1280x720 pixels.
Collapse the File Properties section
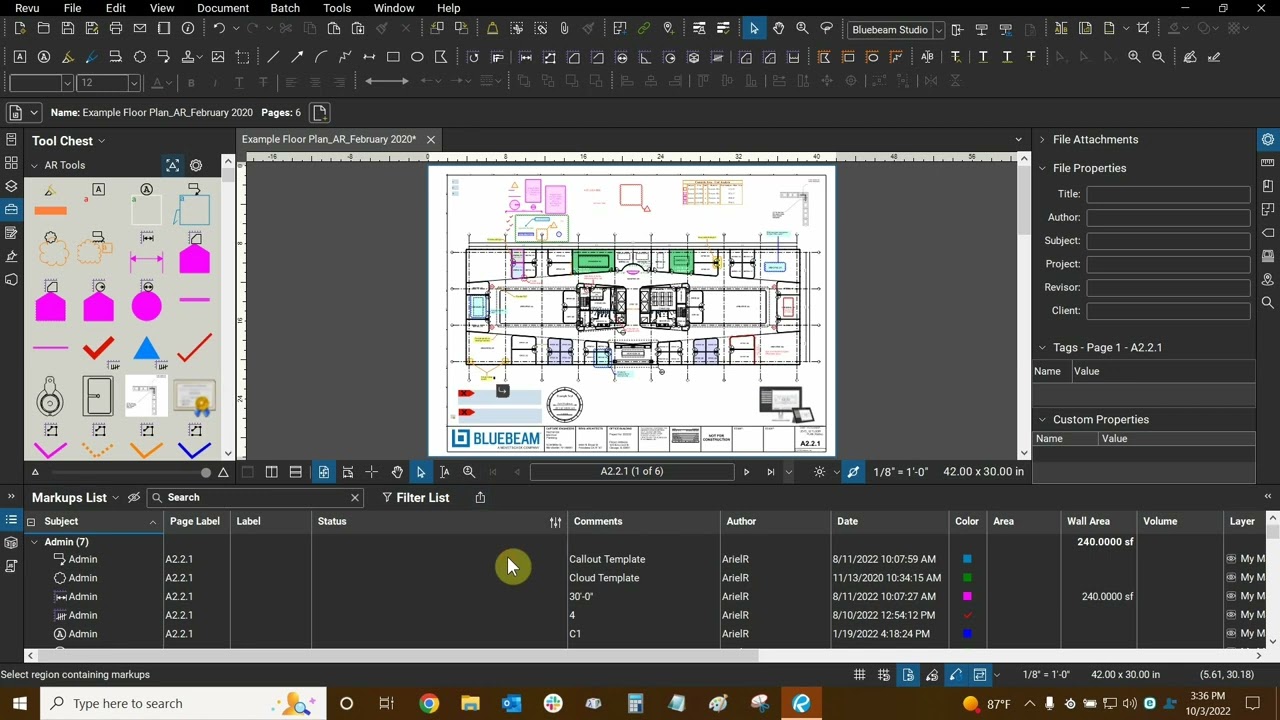click(x=1042, y=168)
